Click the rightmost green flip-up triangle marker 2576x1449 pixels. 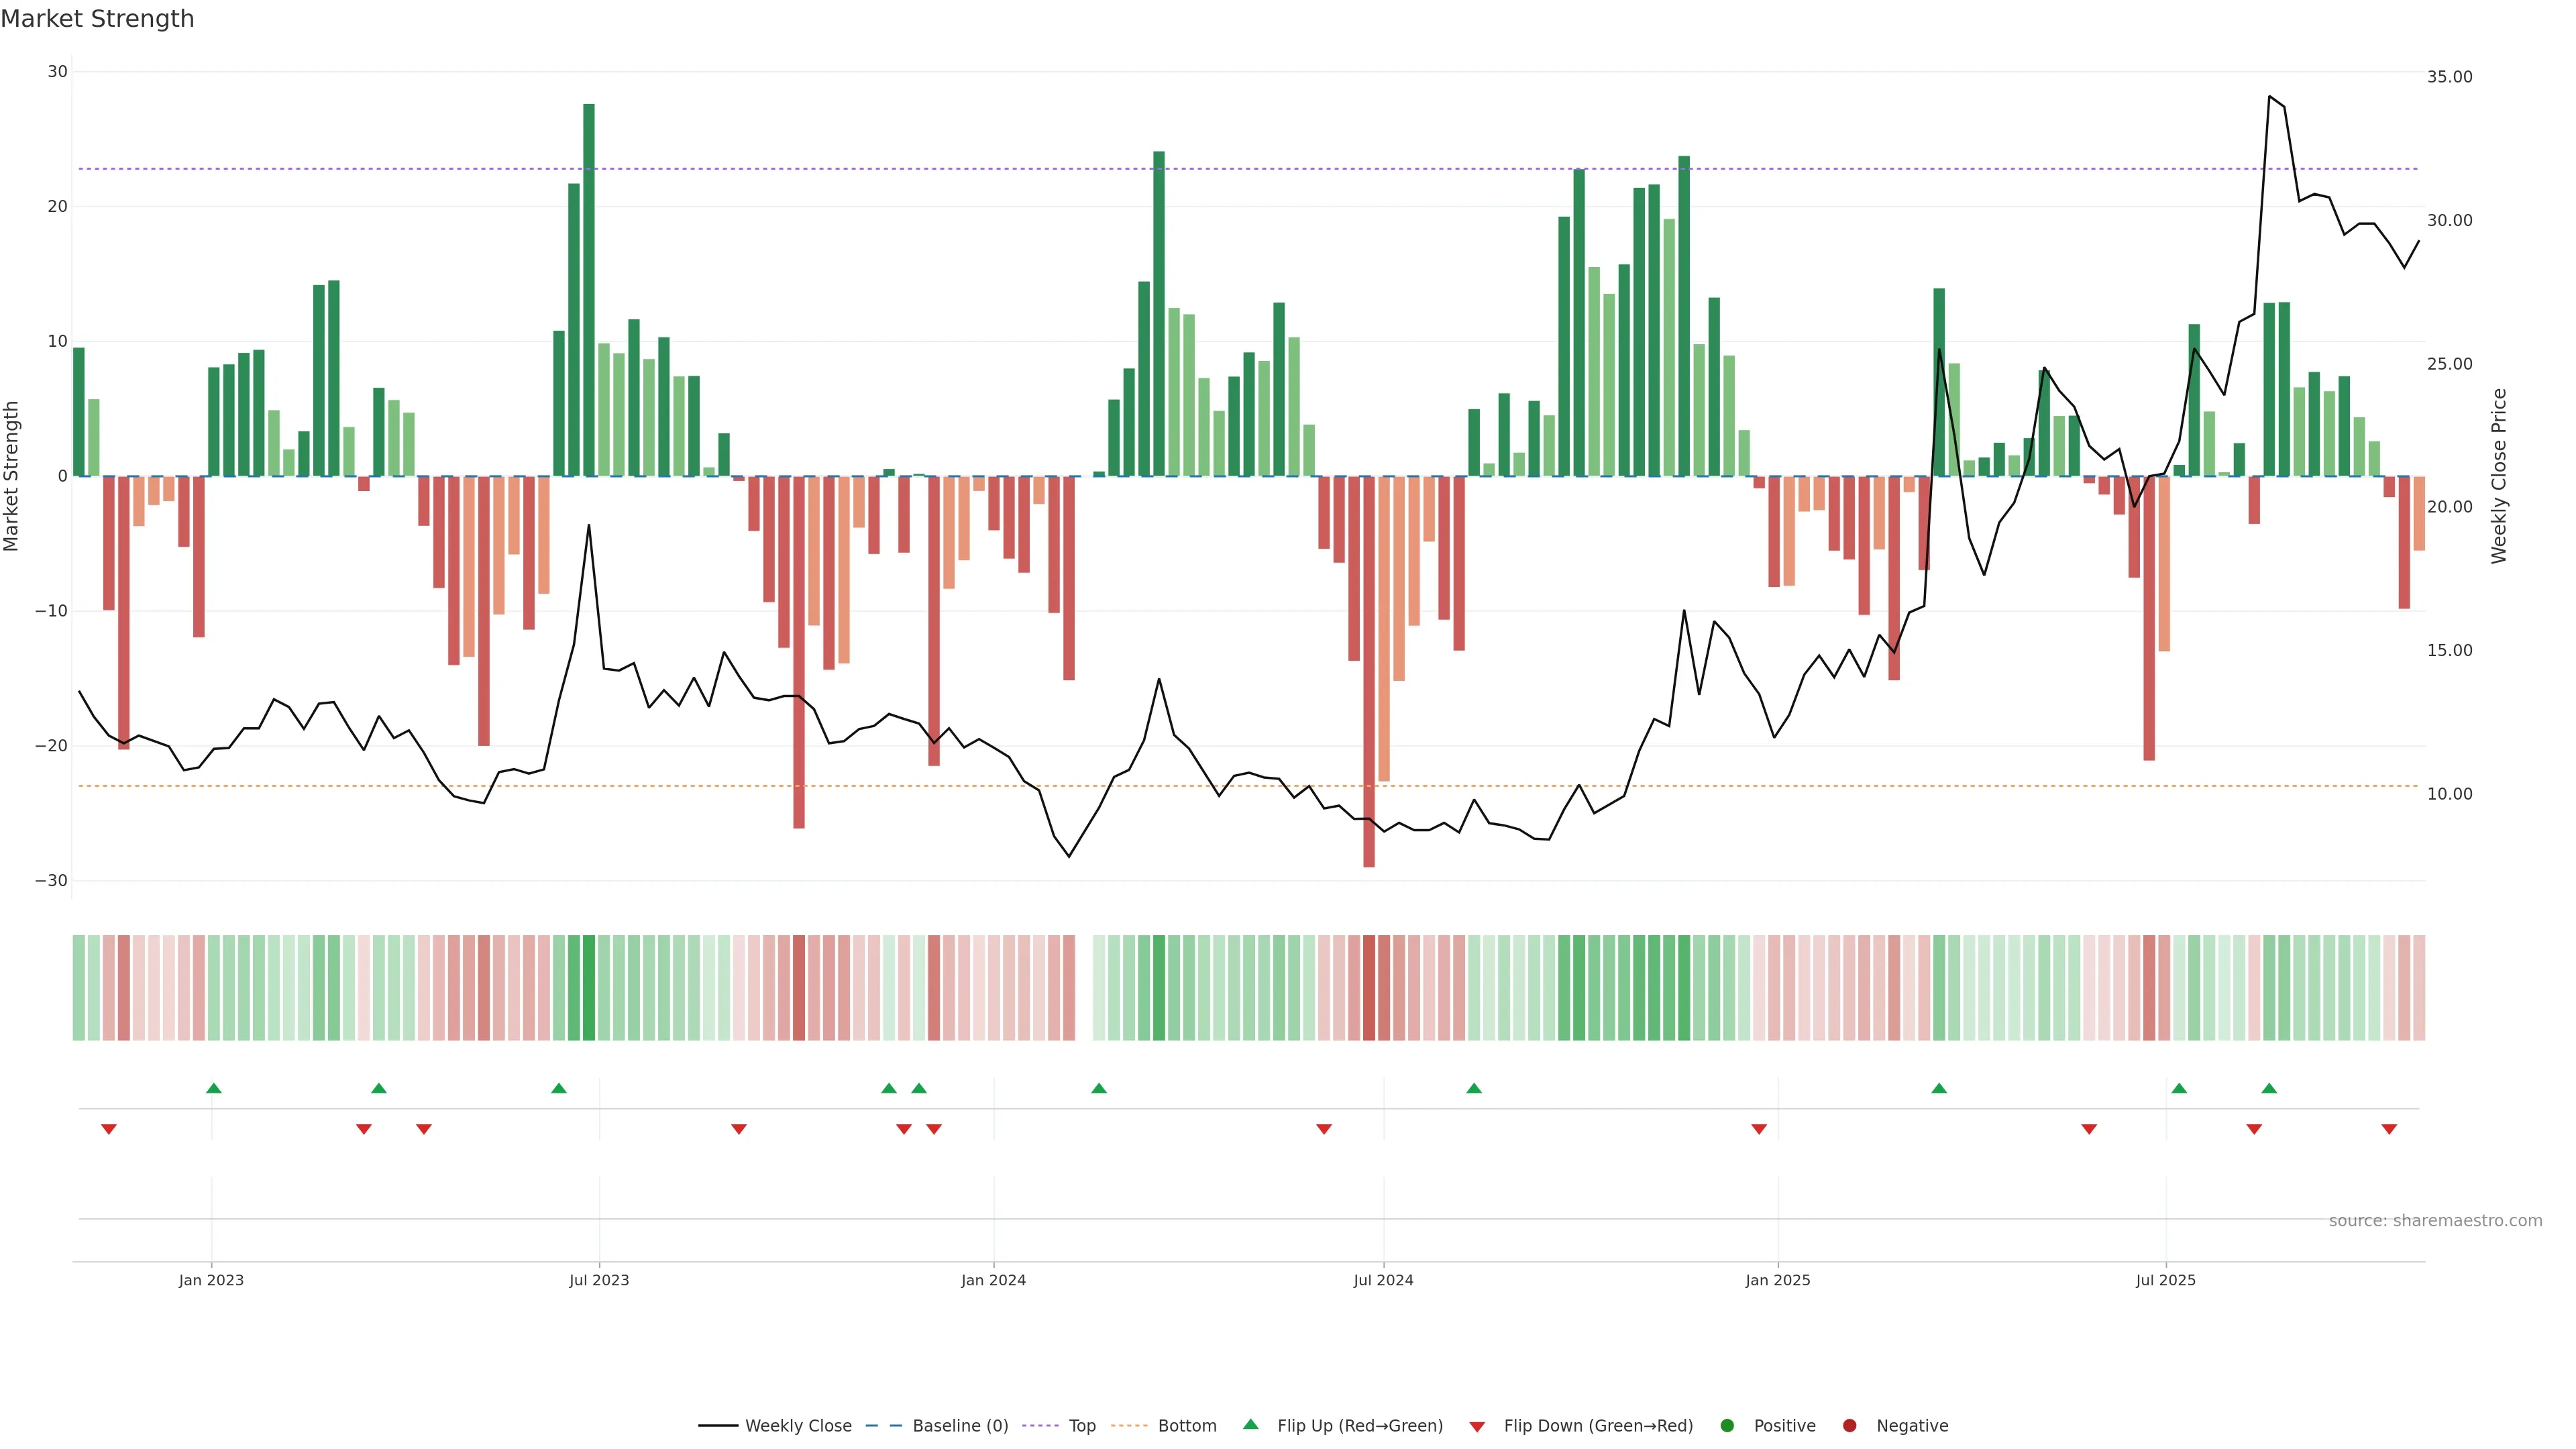tap(2269, 1088)
